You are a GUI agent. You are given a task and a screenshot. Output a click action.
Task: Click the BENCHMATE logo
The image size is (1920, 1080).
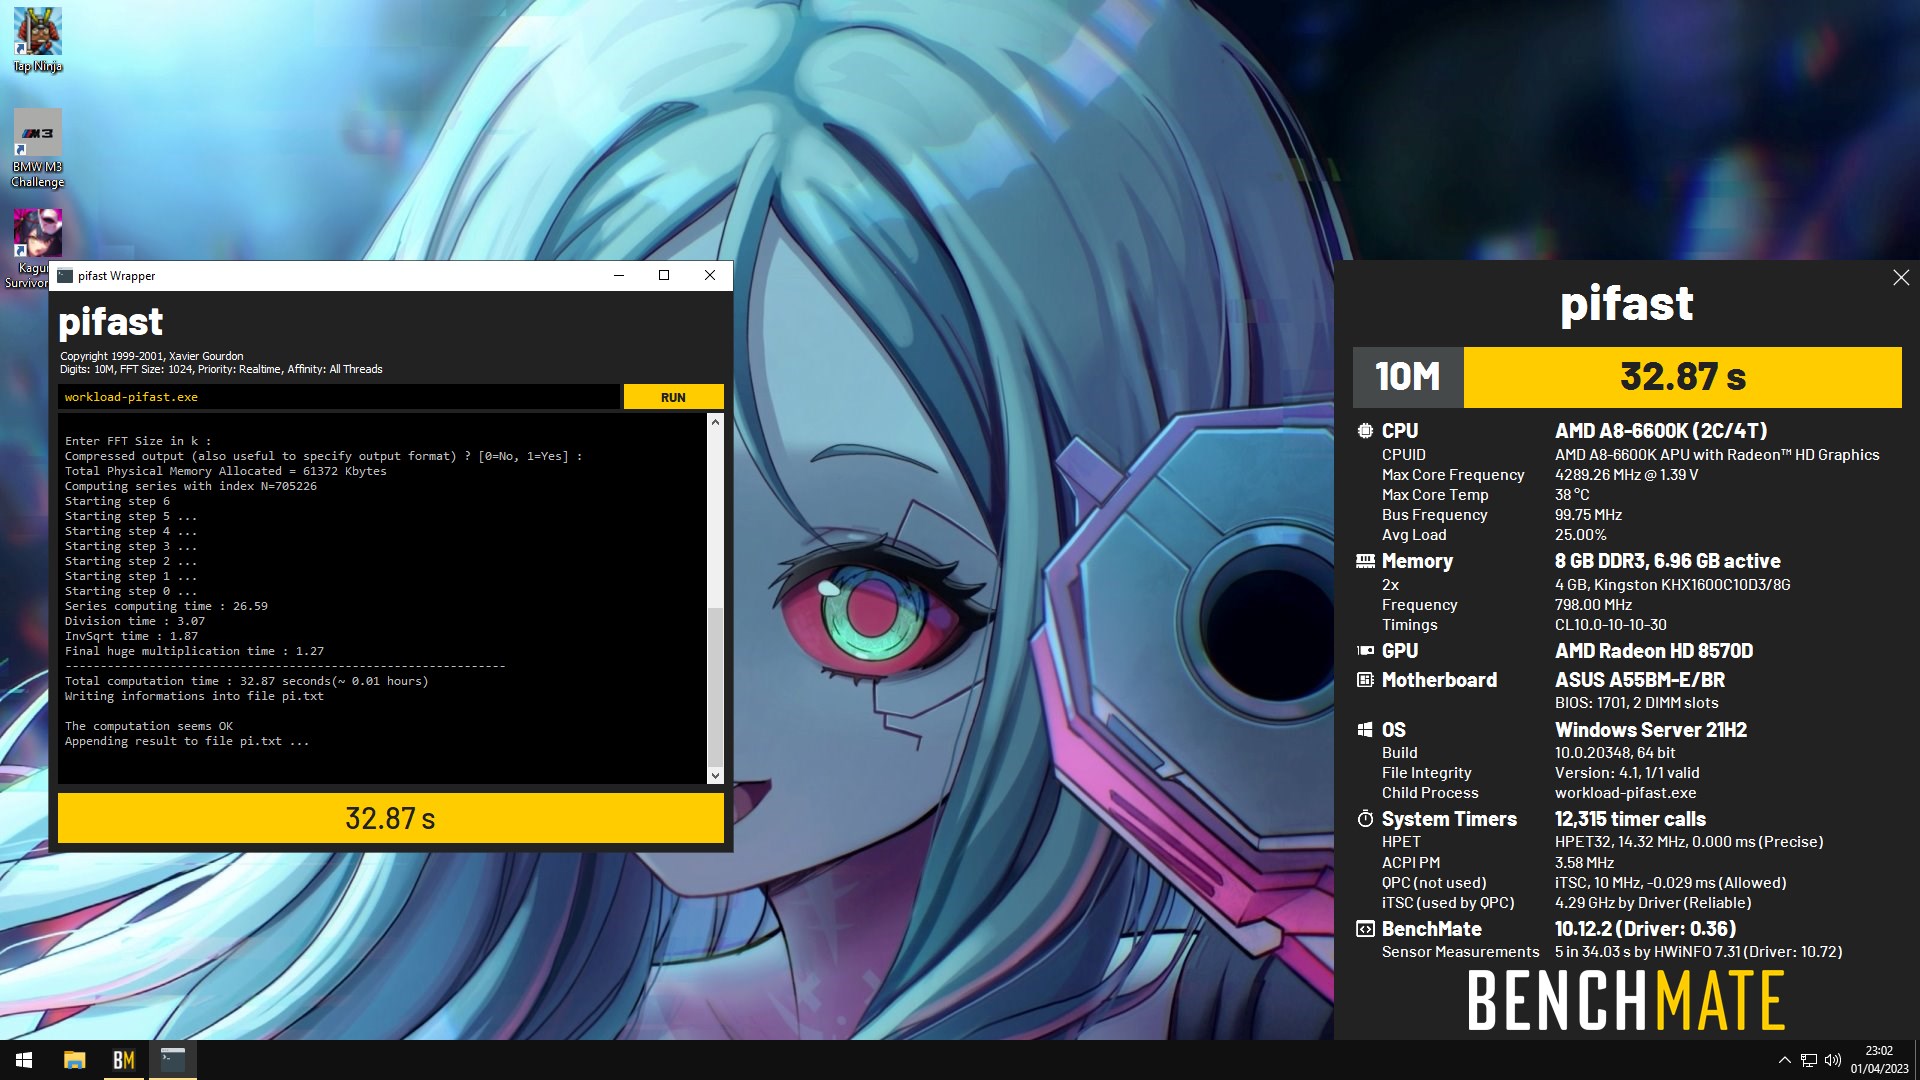tap(1626, 1000)
